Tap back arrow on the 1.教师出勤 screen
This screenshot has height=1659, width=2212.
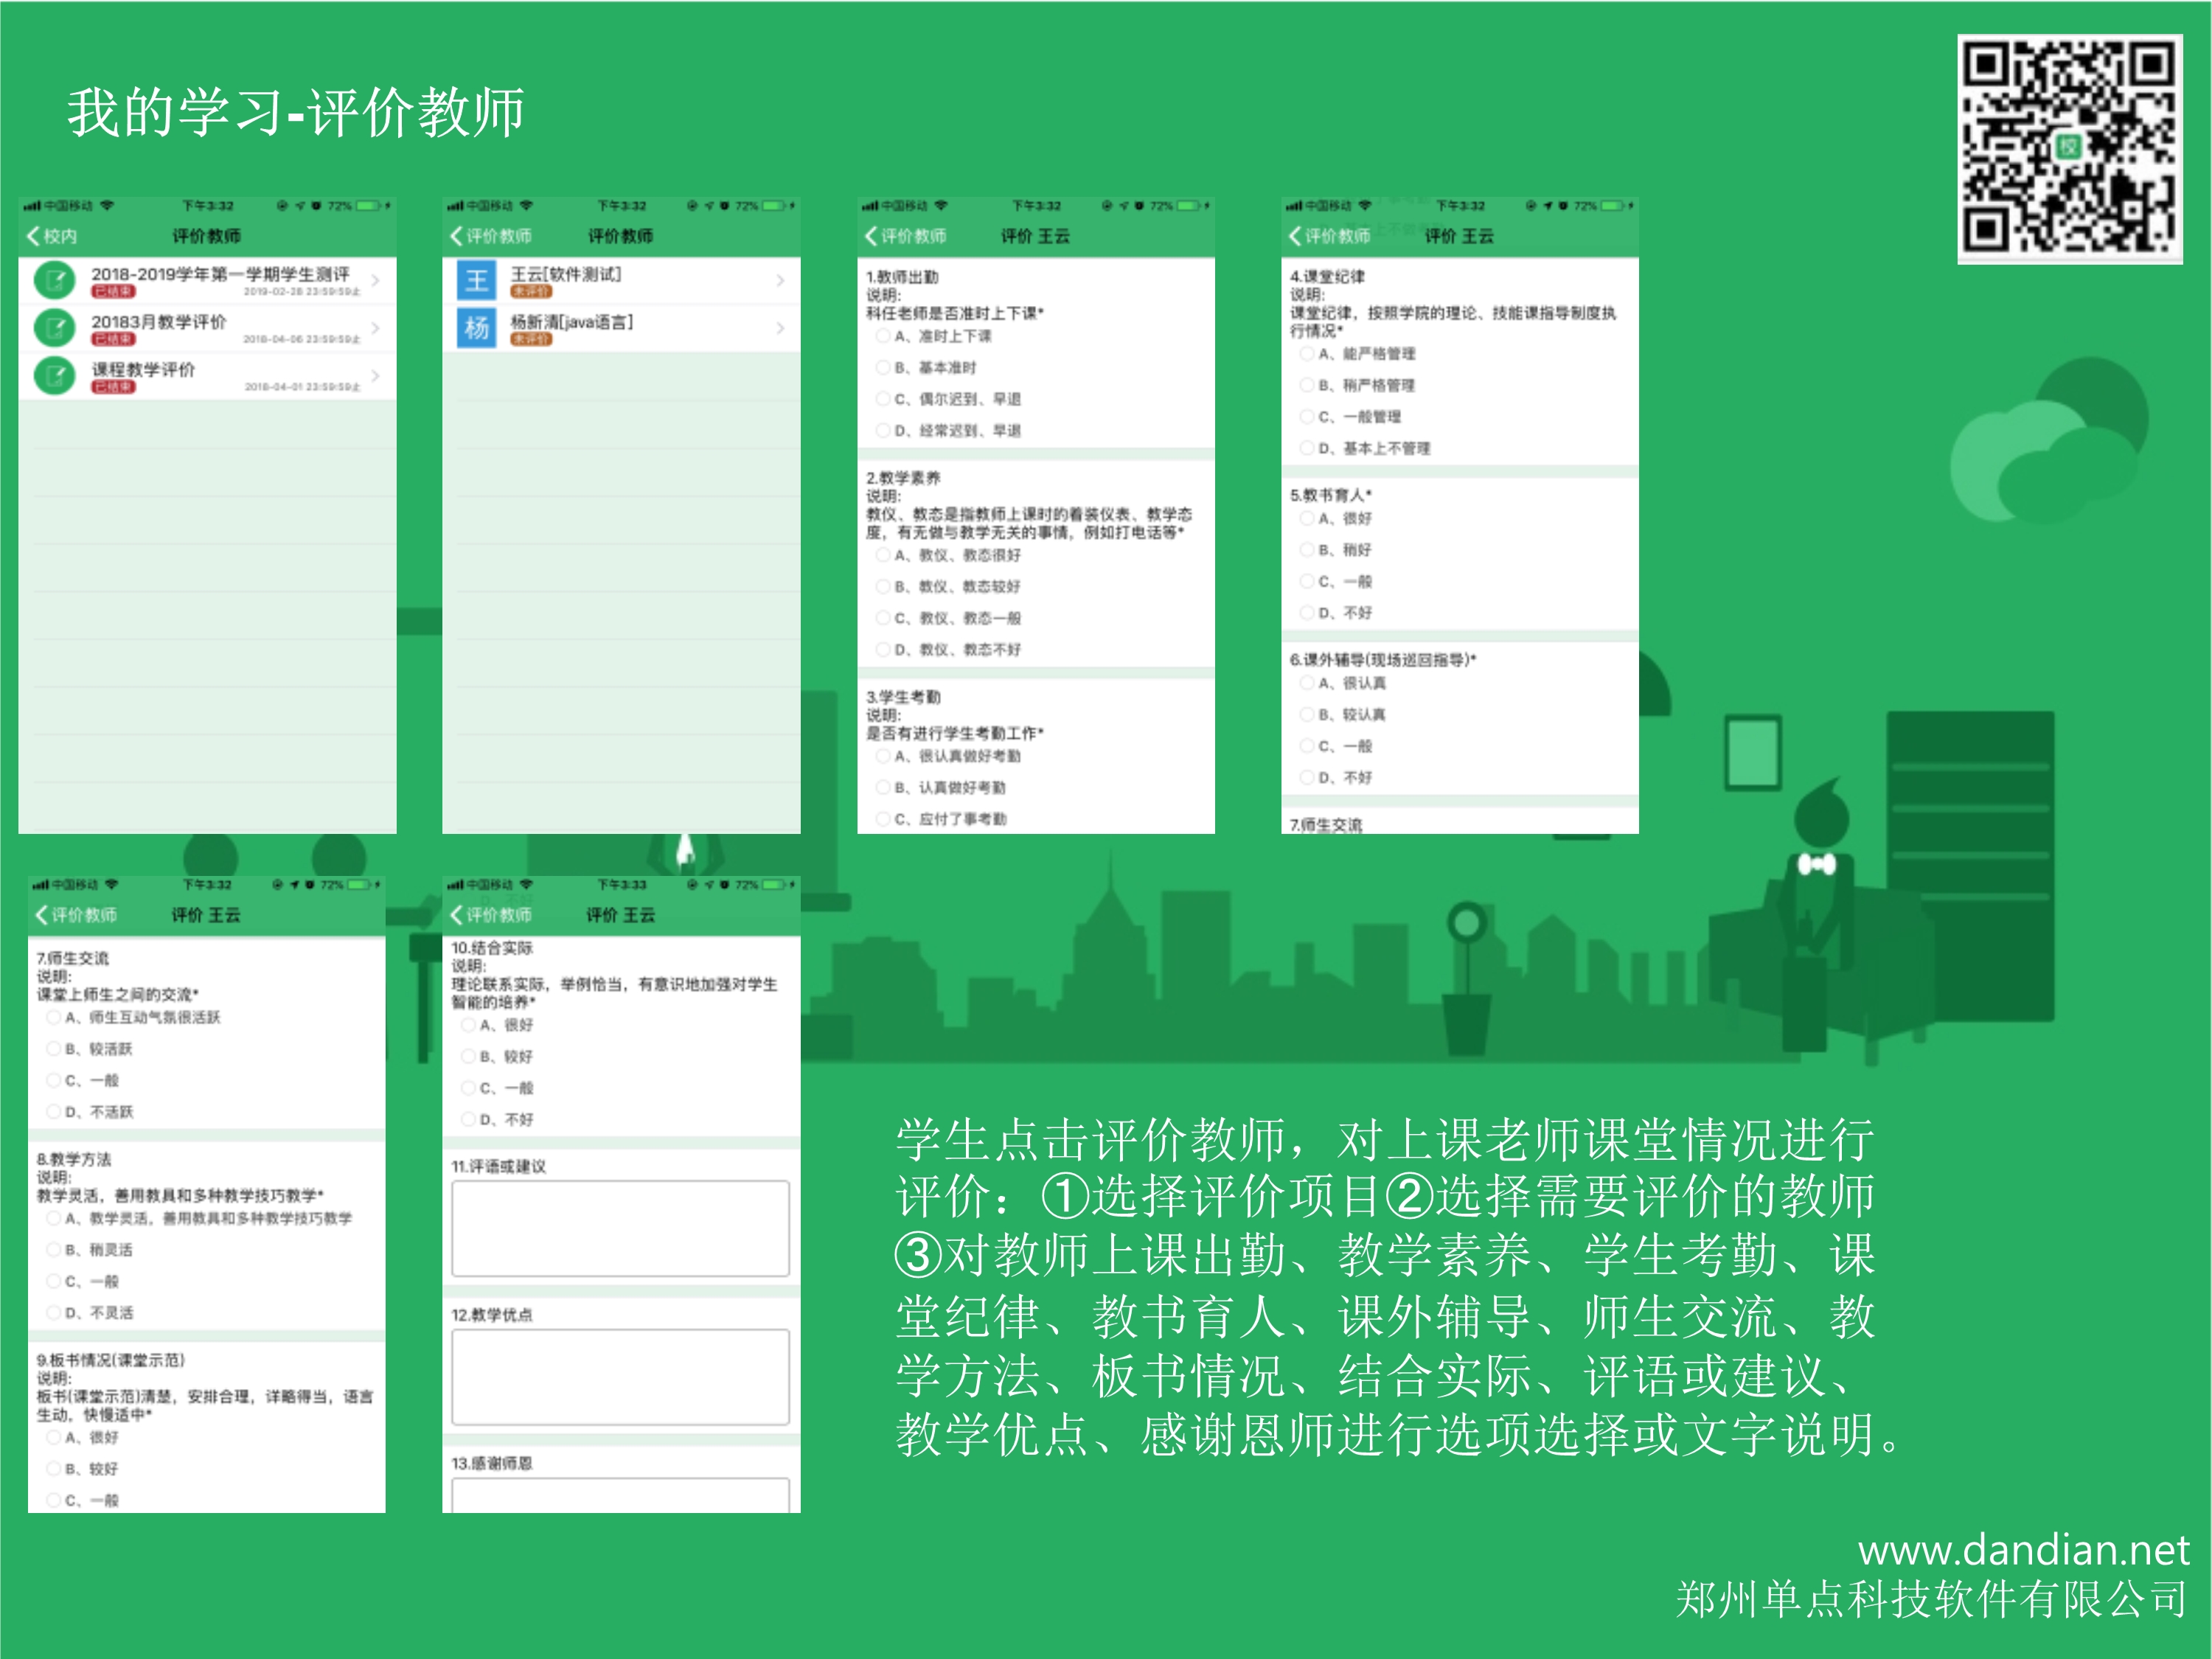(x=906, y=236)
